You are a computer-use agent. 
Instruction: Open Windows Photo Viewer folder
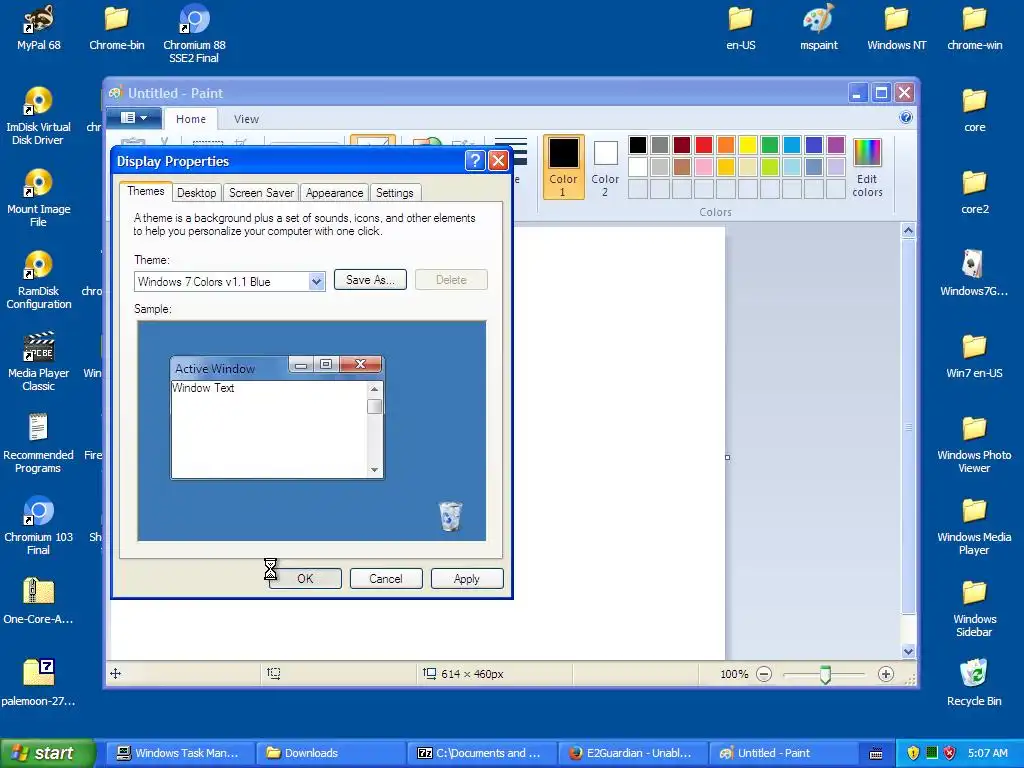pos(974,444)
